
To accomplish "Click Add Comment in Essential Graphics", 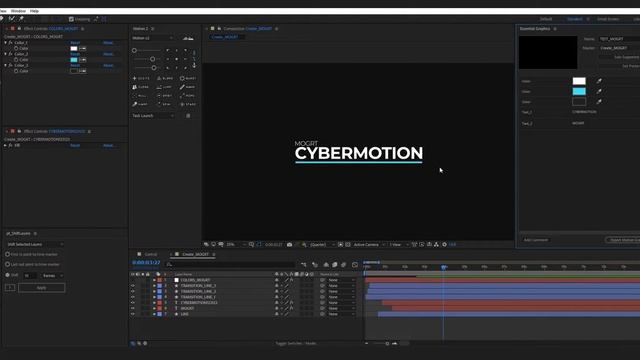I will point(536,240).
